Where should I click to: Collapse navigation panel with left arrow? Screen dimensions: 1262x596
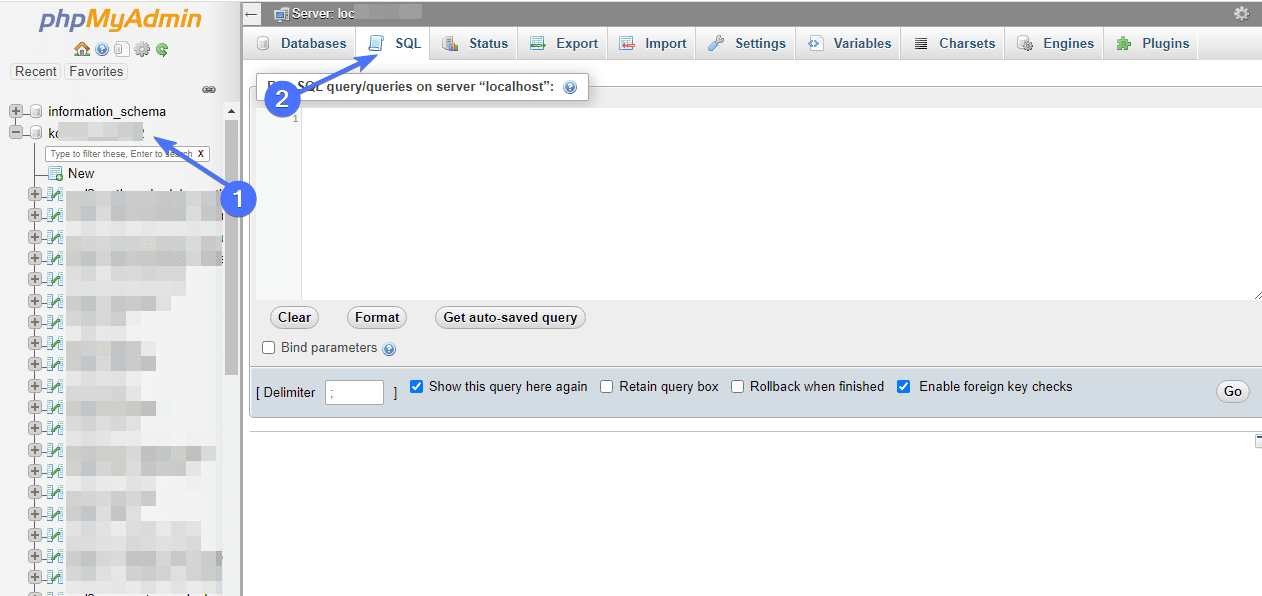252,14
